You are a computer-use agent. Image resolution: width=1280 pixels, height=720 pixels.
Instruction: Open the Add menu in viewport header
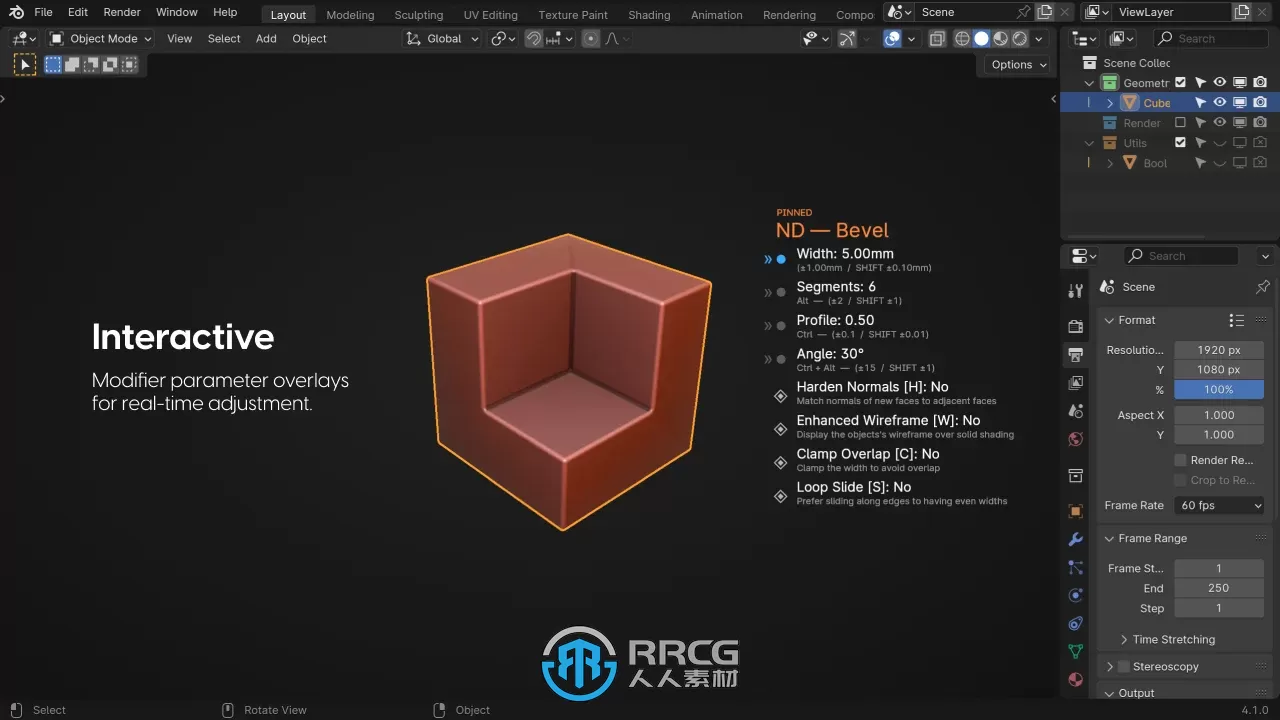tap(266, 38)
